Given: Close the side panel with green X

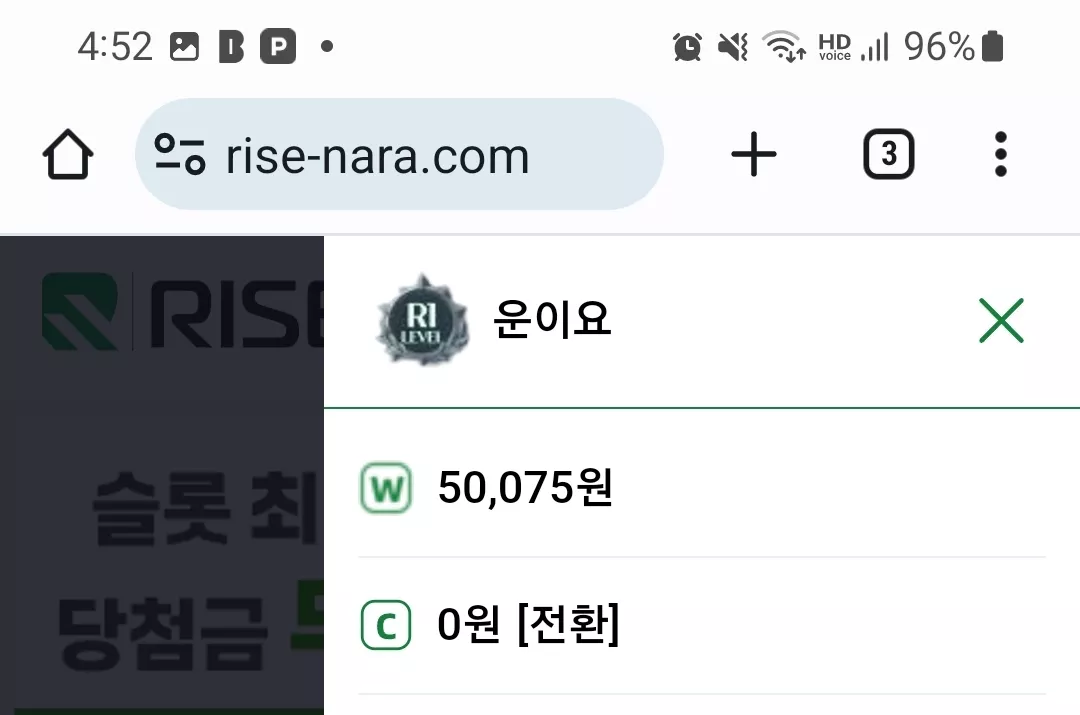Looking at the screenshot, I should (x=1001, y=320).
